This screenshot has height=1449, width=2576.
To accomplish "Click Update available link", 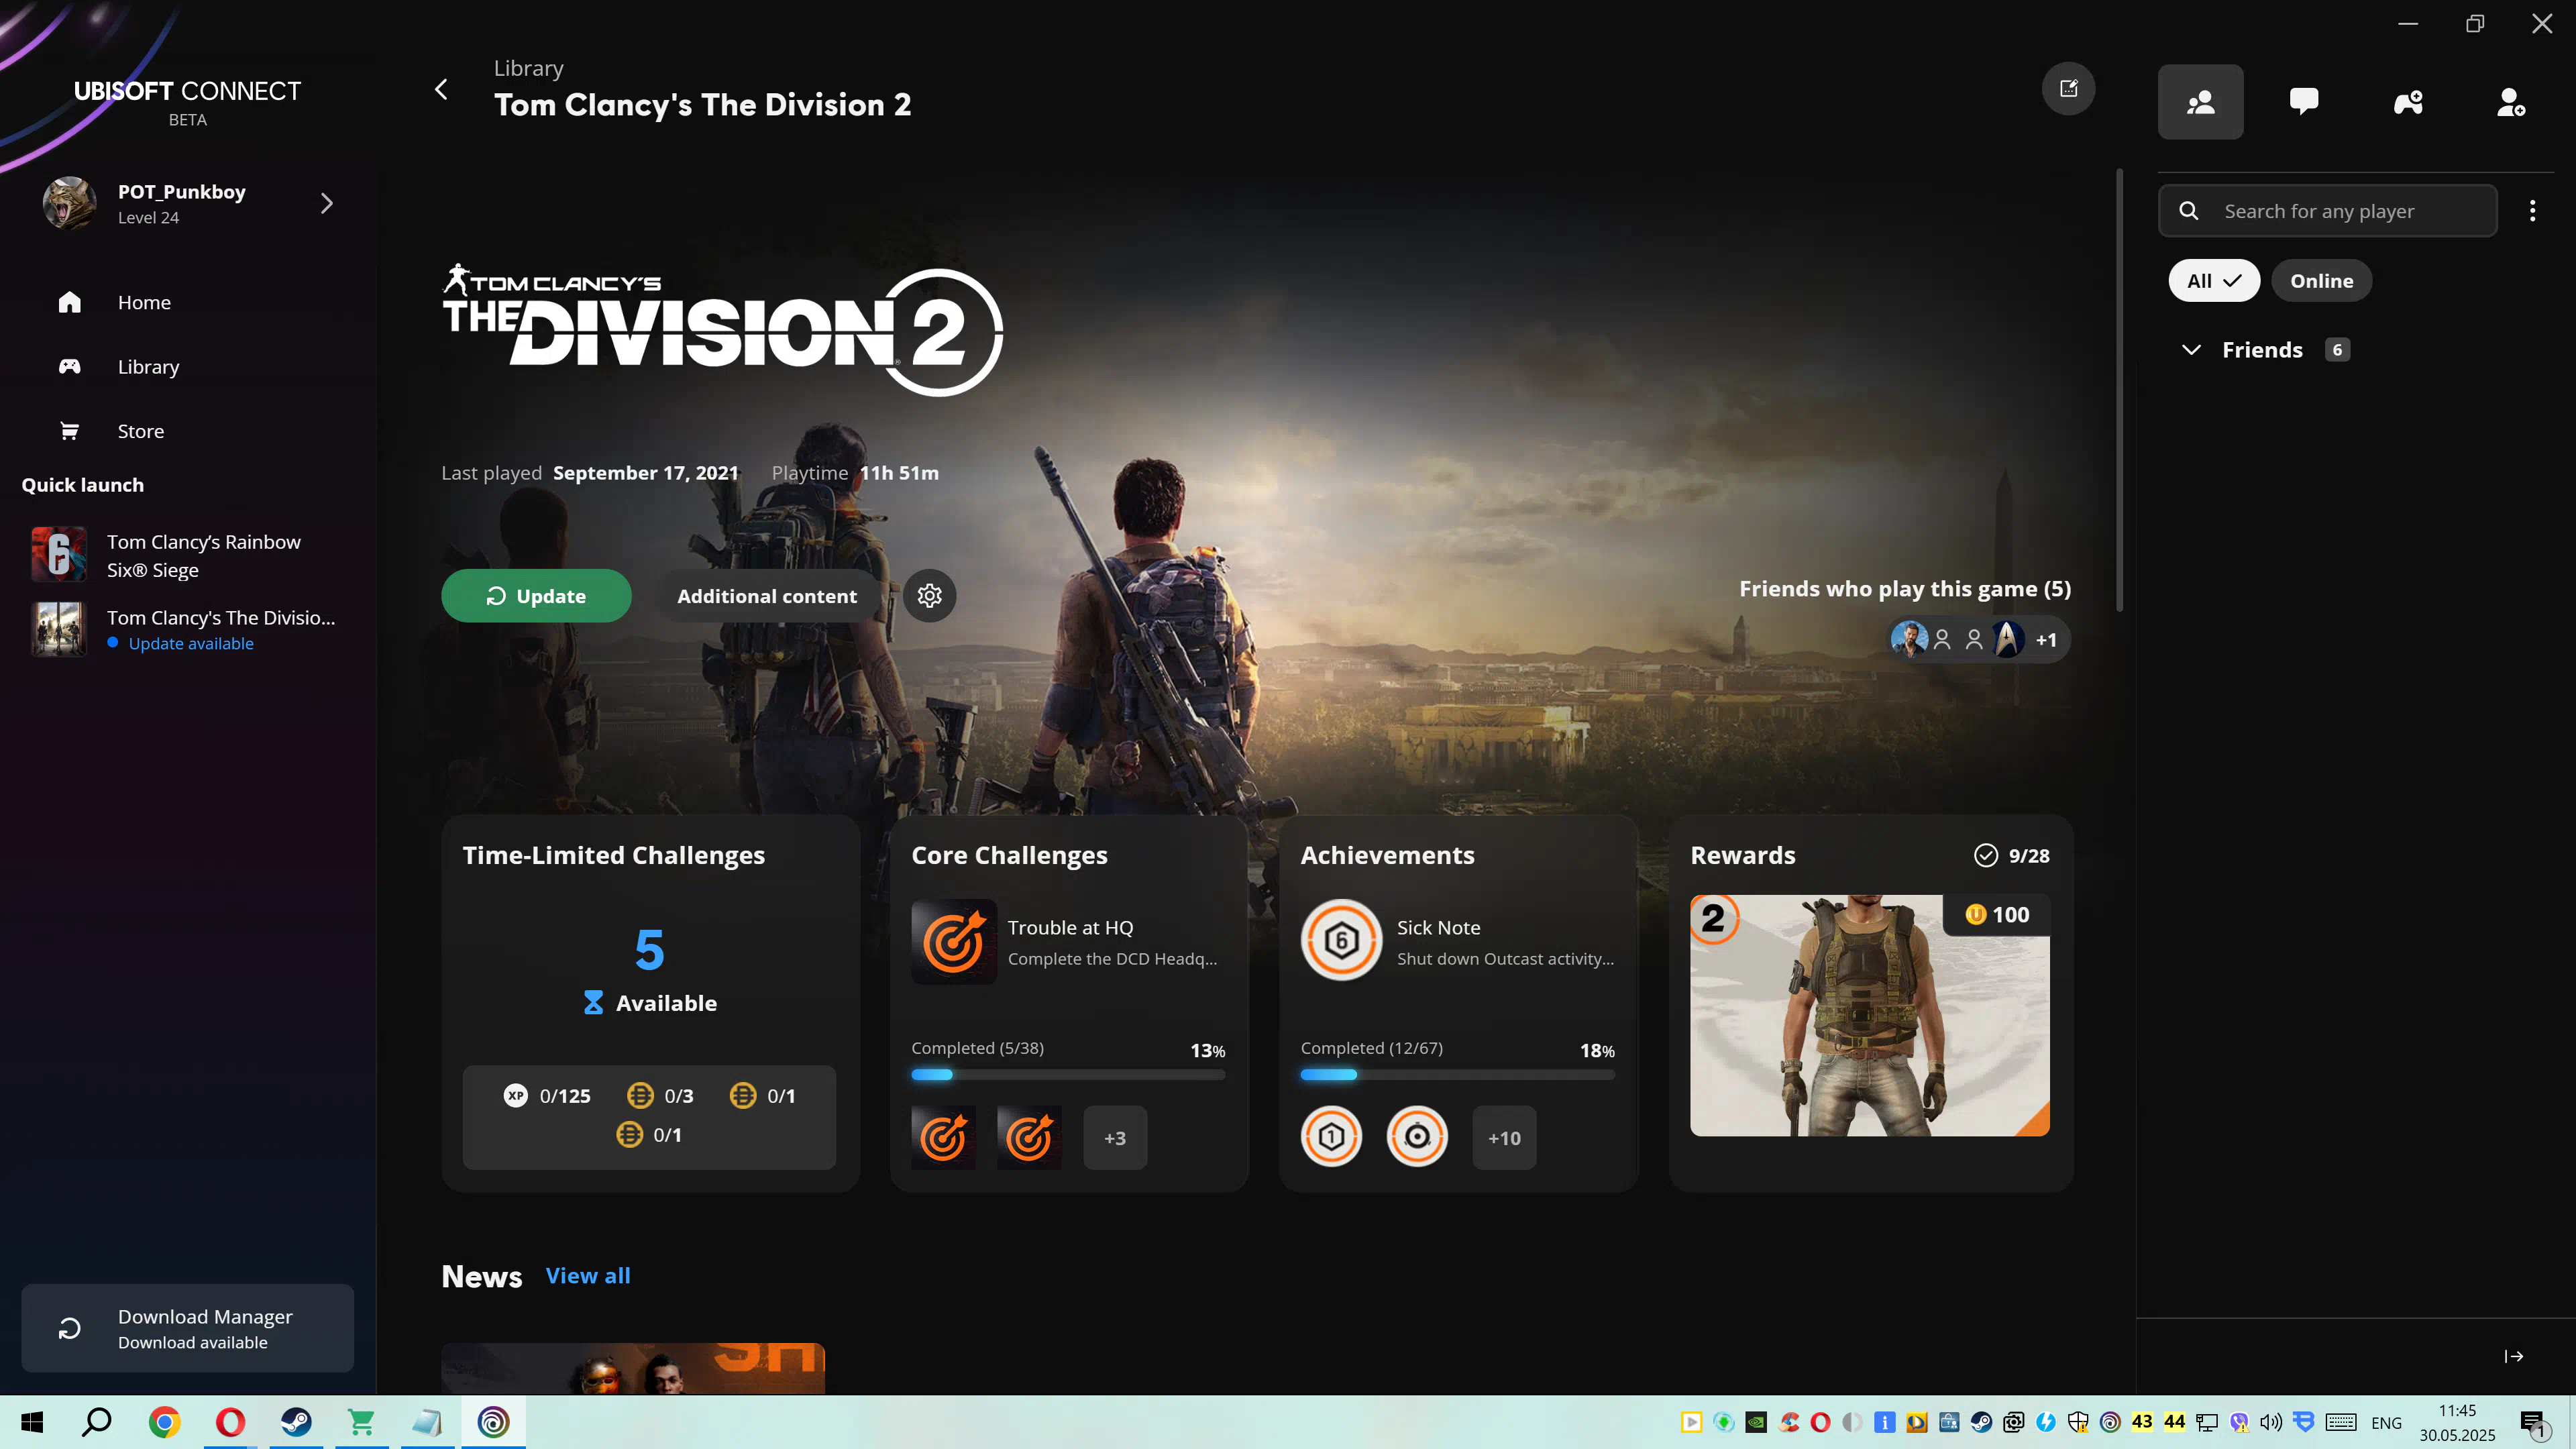I will tap(190, 643).
